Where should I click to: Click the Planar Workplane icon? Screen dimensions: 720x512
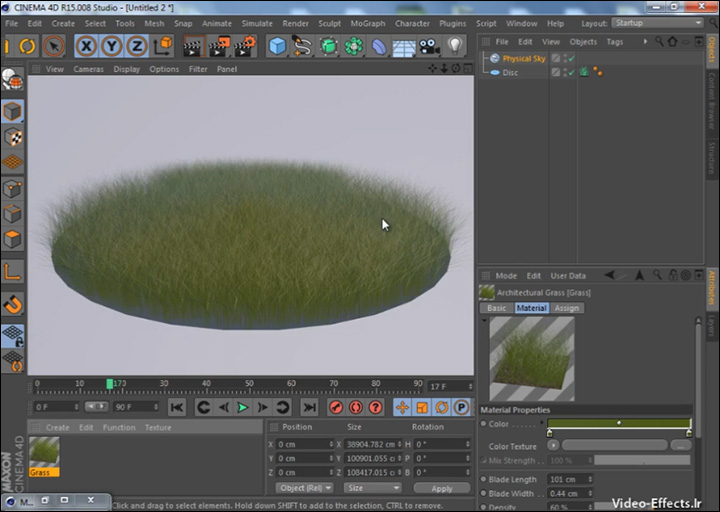click(12, 360)
